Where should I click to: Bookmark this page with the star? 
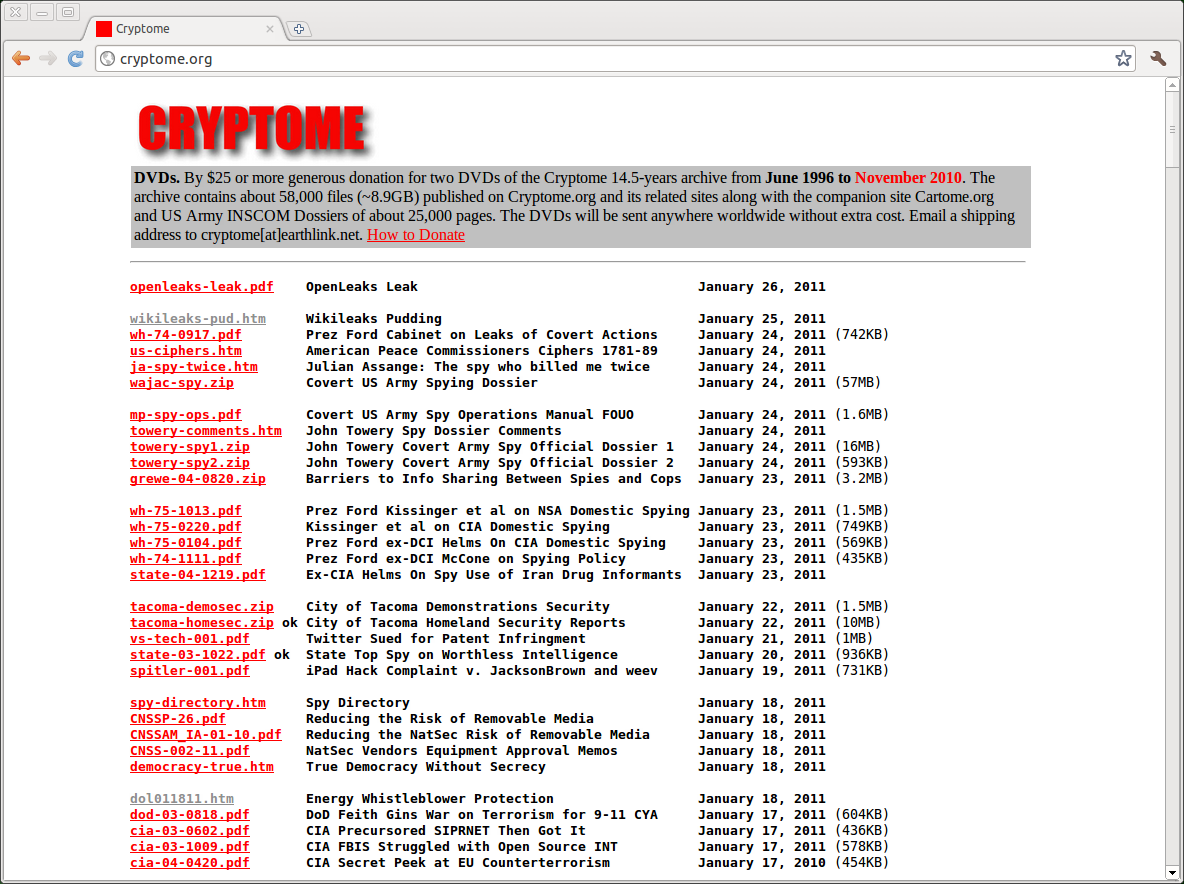1122,59
